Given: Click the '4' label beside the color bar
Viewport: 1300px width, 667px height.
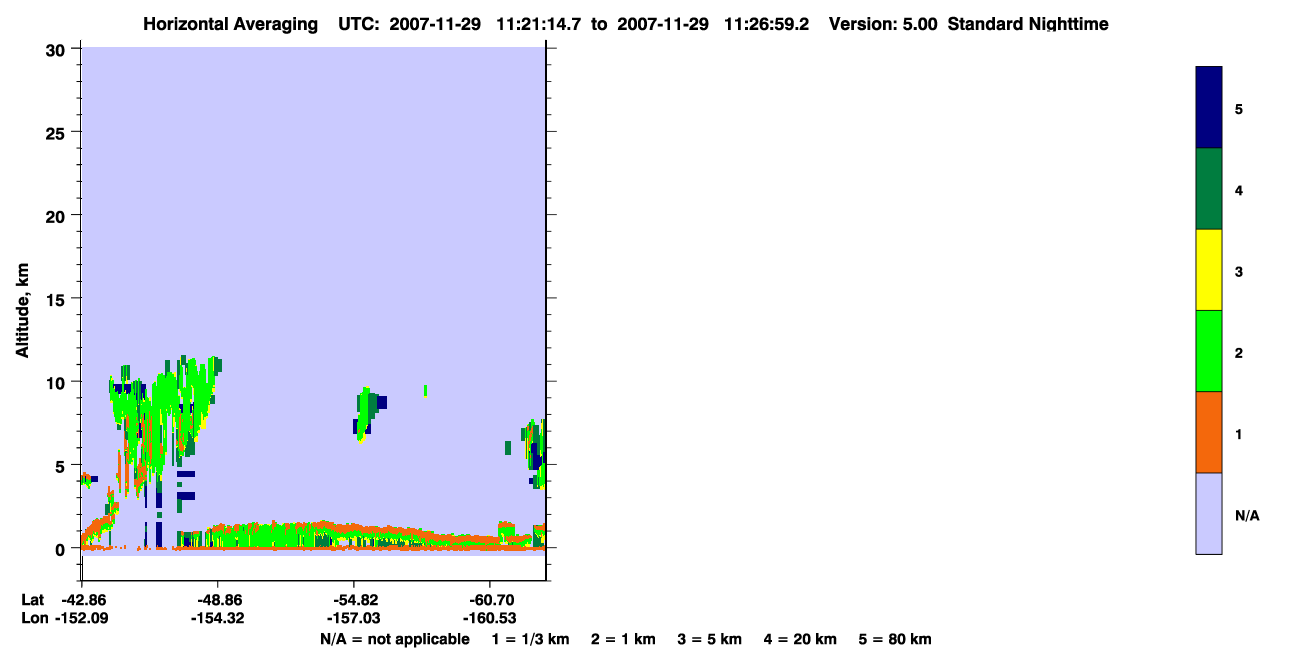Looking at the screenshot, I should click(1239, 190).
